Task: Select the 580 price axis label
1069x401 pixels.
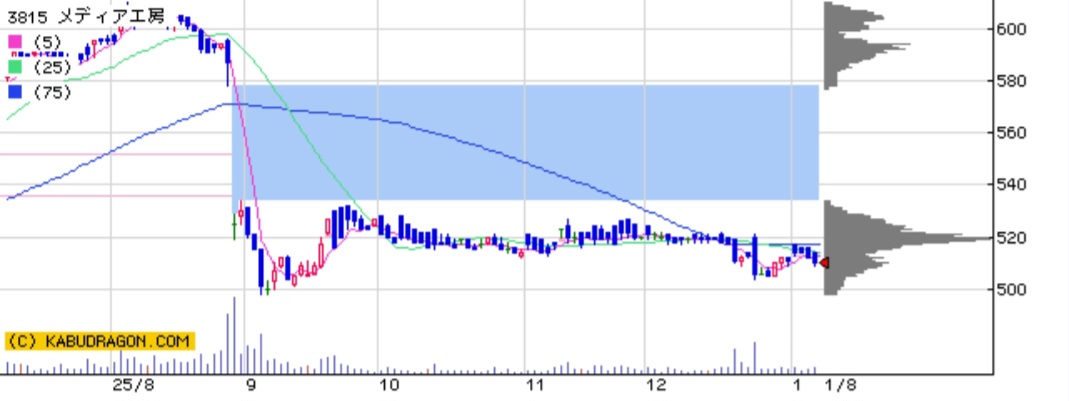Action: point(1017,81)
